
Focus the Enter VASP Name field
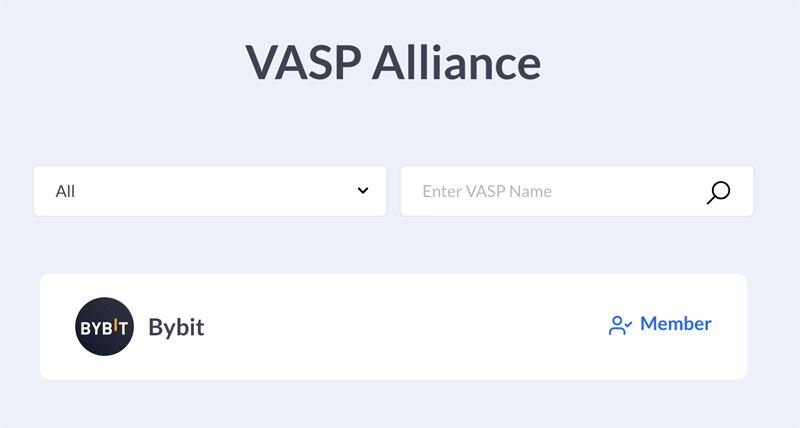577,191
